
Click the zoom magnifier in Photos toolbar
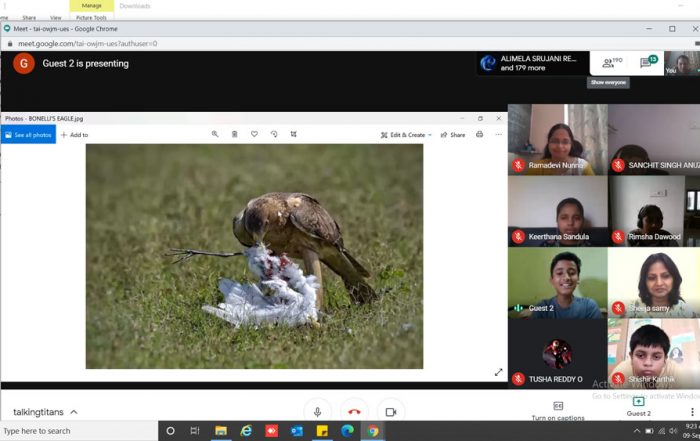click(x=215, y=134)
